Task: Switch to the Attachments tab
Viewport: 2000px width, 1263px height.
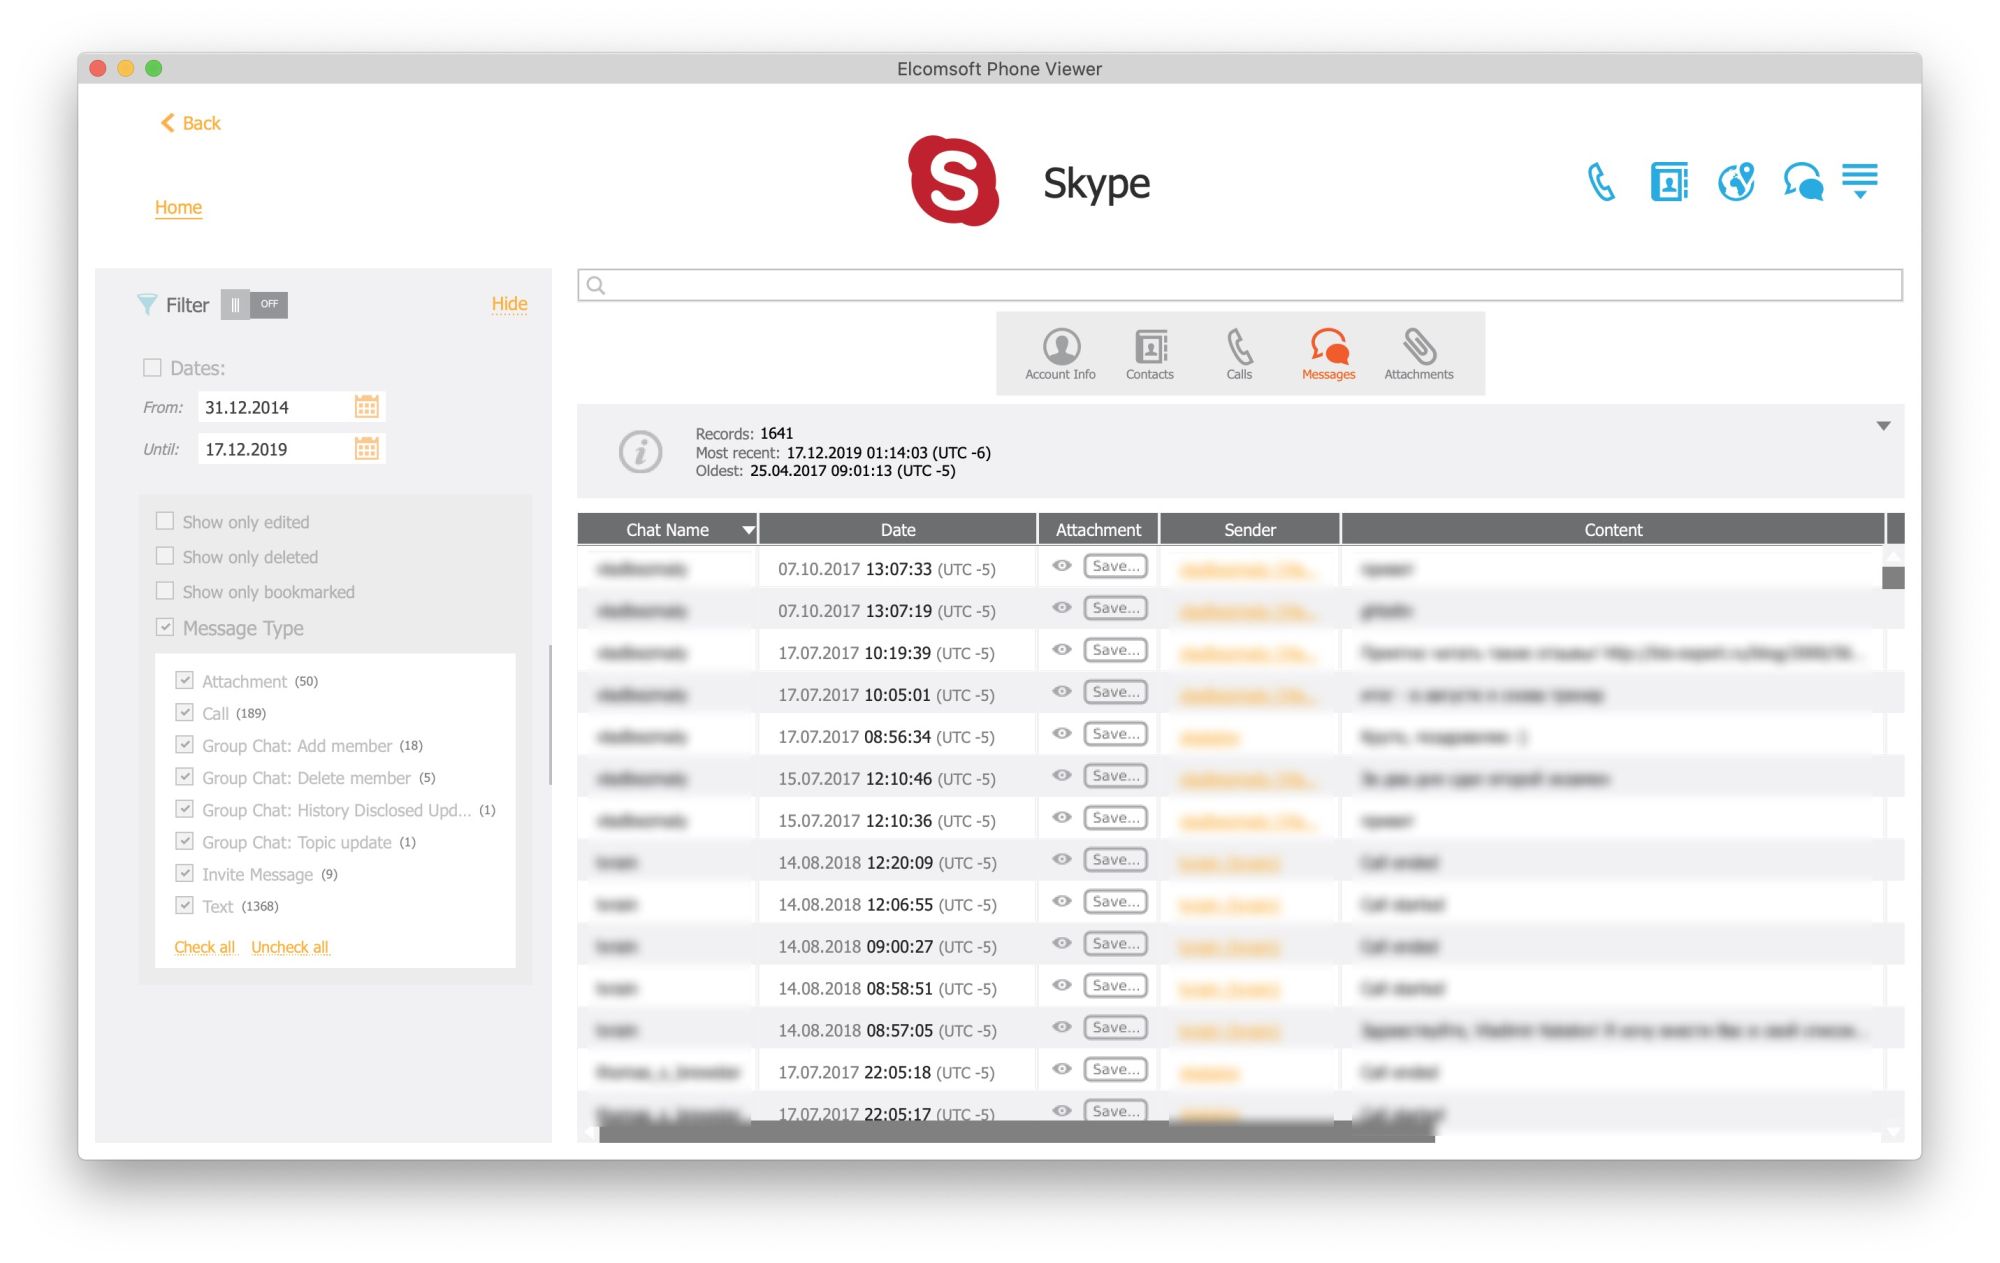Action: (x=1418, y=354)
